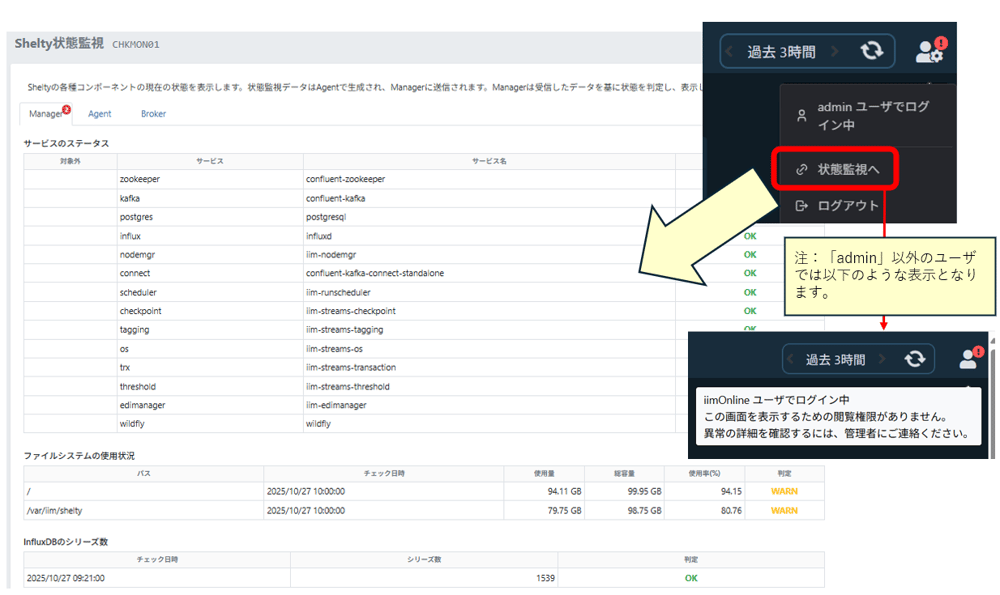The height and width of the screenshot is (595, 1000).
Task: Switch to the Broker tab
Action: pyautogui.click(x=153, y=114)
